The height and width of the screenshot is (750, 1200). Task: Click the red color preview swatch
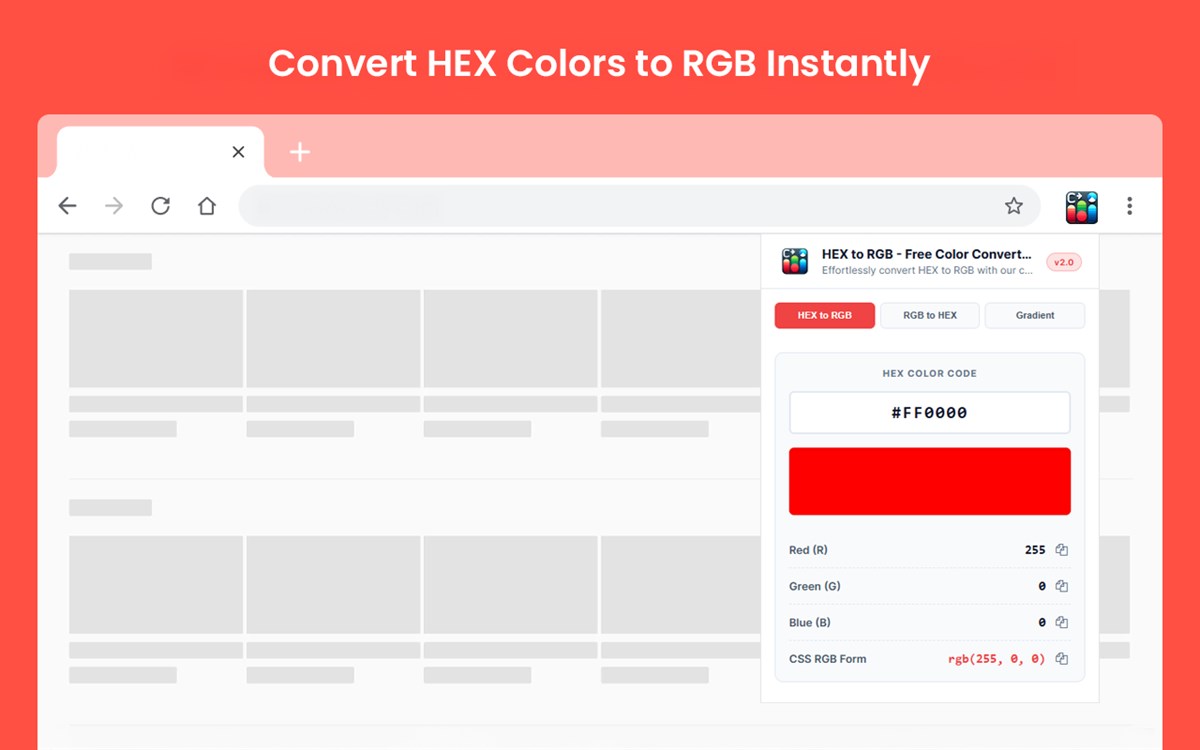point(930,481)
